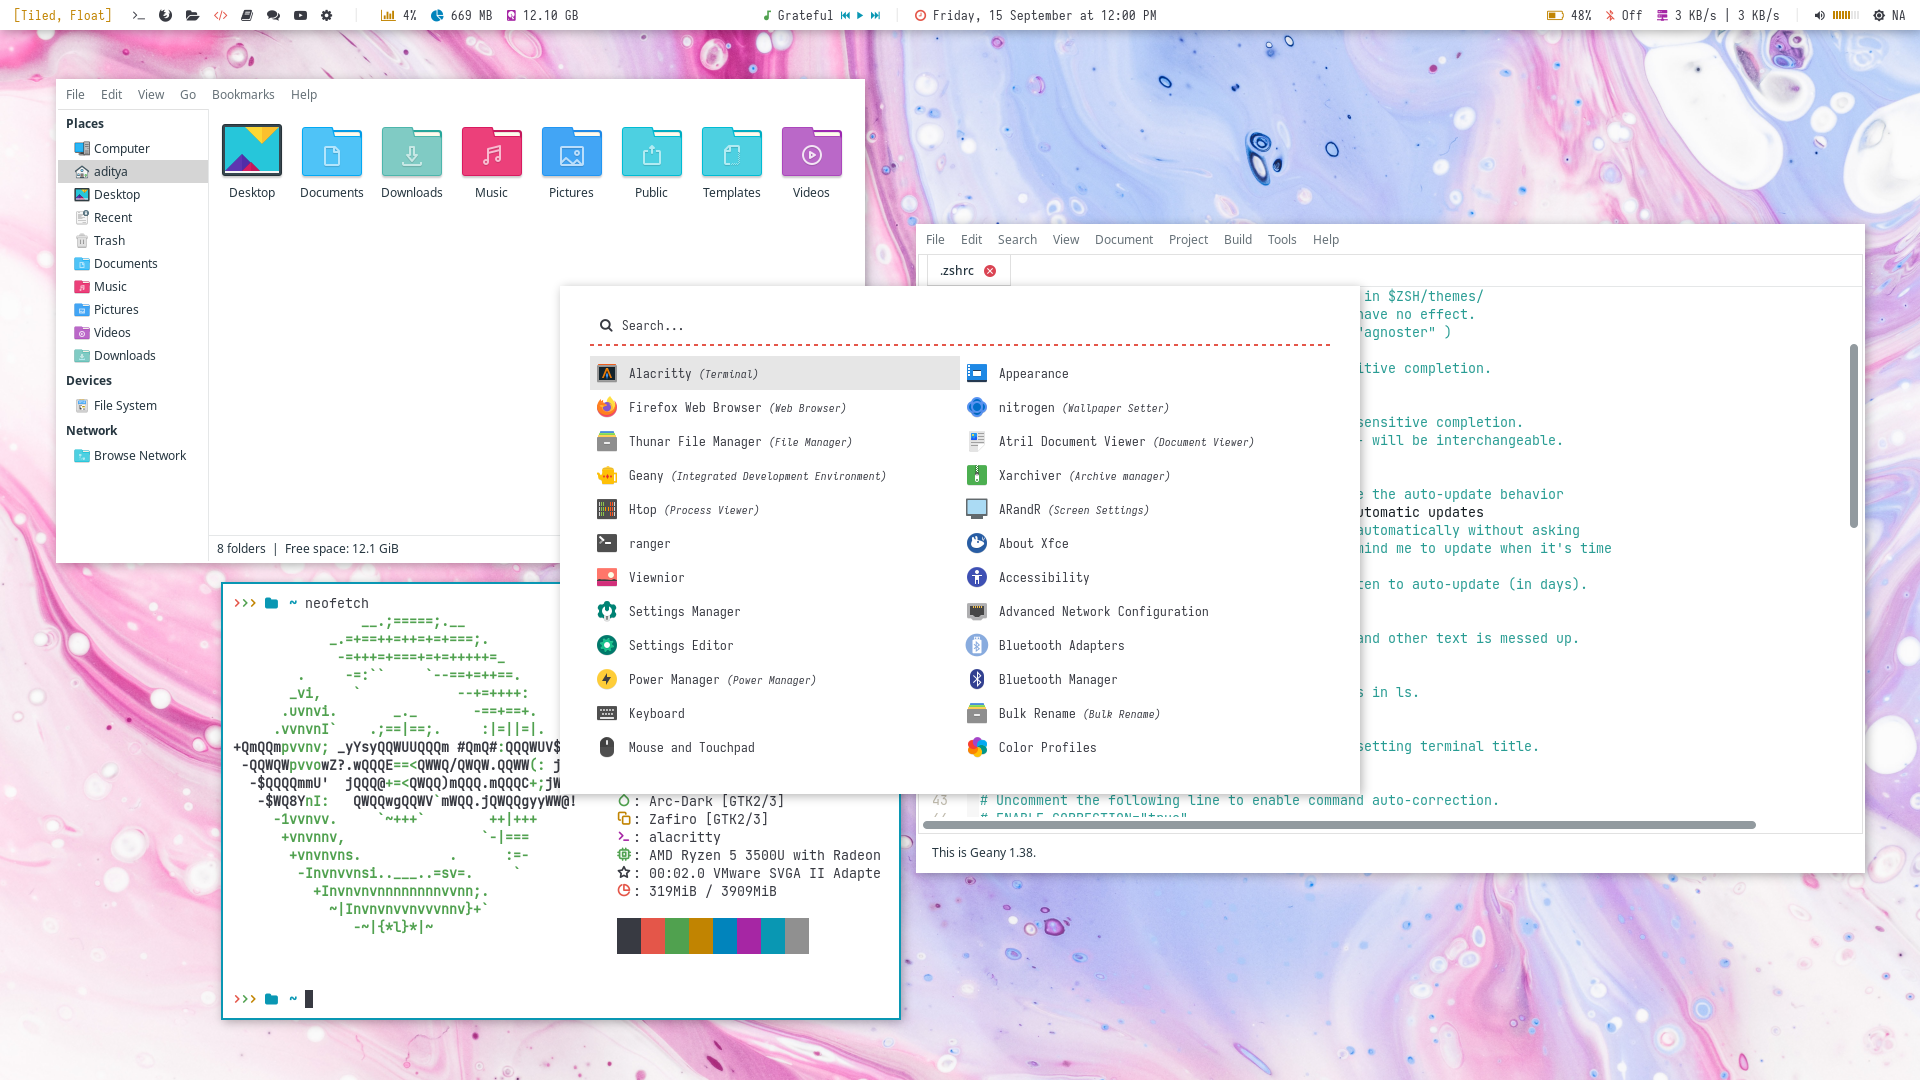Viewport: 1920px width, 1080px height.
Task: Toggle Bluetooth Off indicator in top bar
Action: click(1624, 15)
